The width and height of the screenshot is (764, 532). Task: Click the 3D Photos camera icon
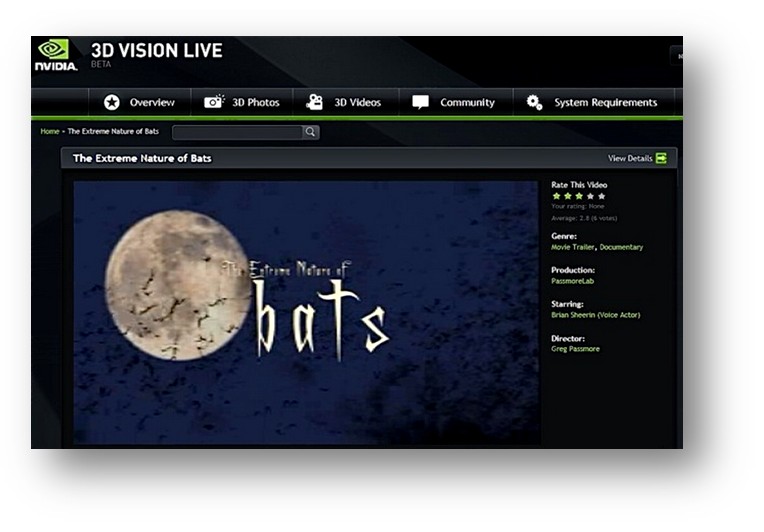(x=214, y=101)
